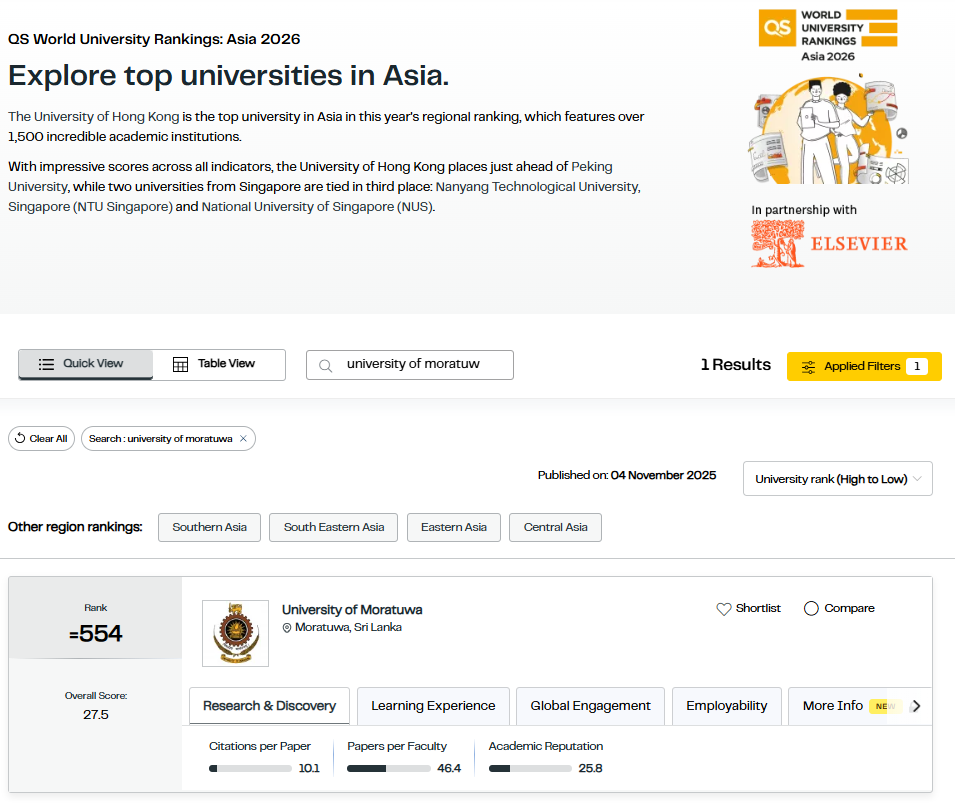Open the Research & Discovery tab
The image size is (955, 807).
[269, 706]
